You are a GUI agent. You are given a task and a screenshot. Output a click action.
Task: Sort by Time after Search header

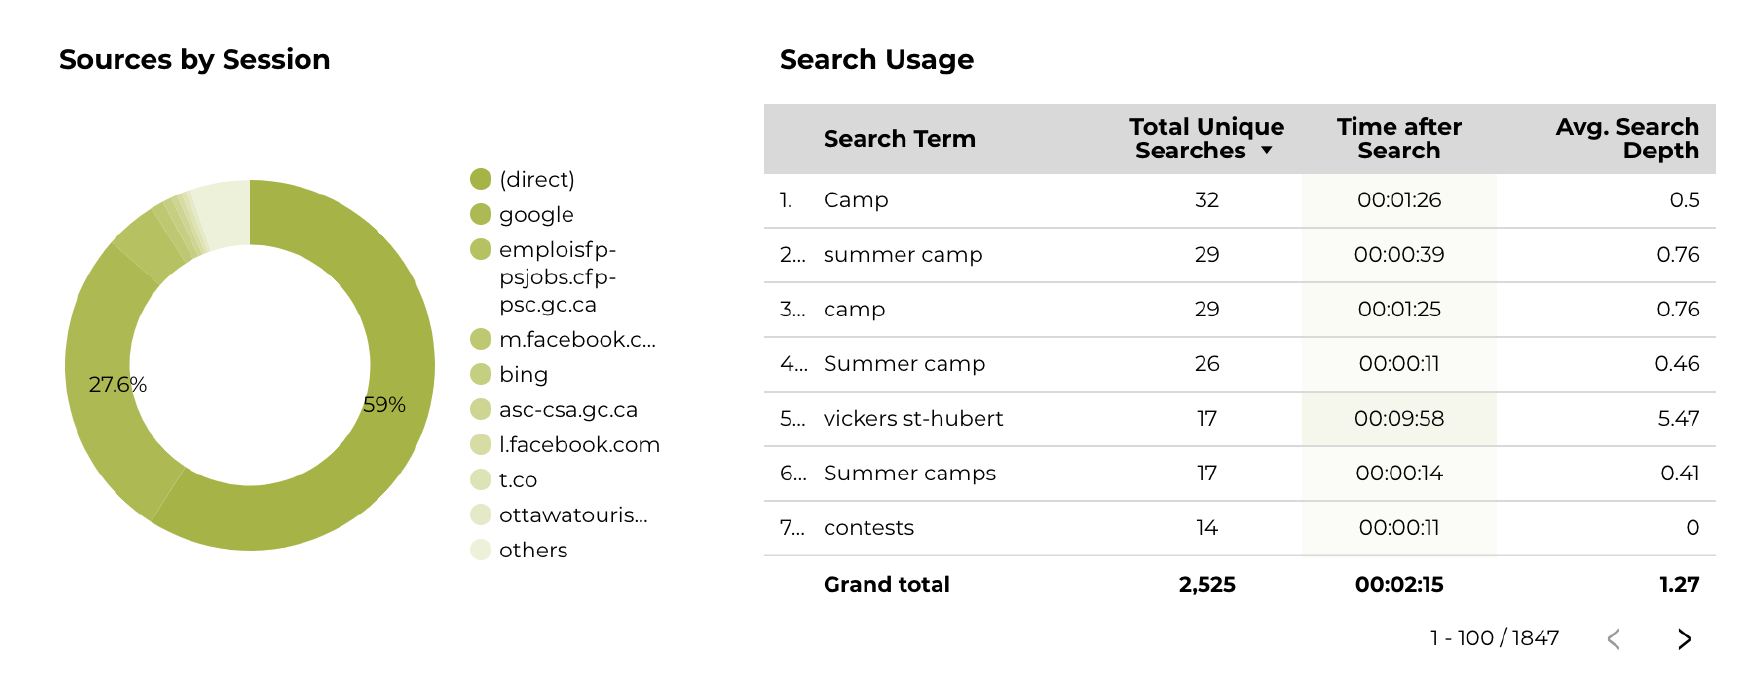coord(1399,139)
